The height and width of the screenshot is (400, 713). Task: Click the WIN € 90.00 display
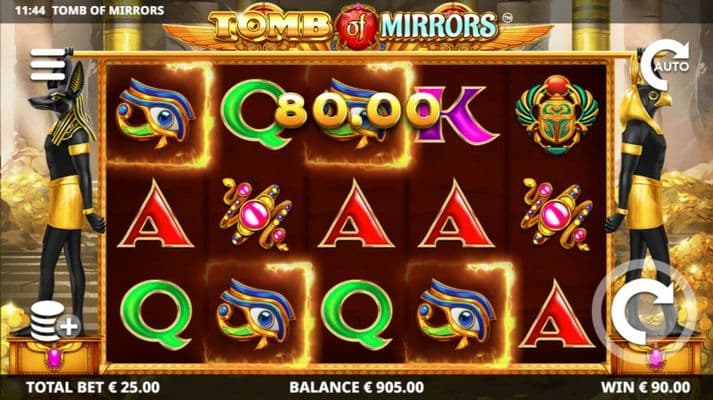pos(645,387)
